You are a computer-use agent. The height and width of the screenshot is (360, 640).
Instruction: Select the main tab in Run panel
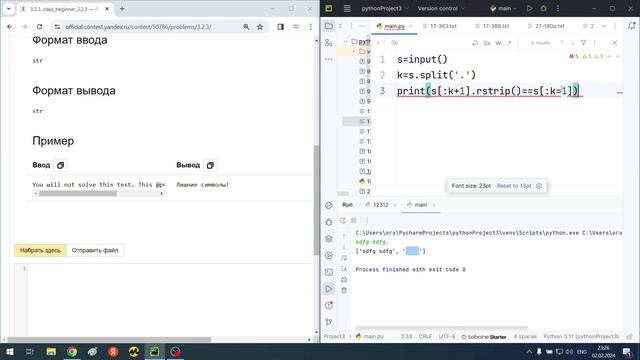(x=420, y=205)
